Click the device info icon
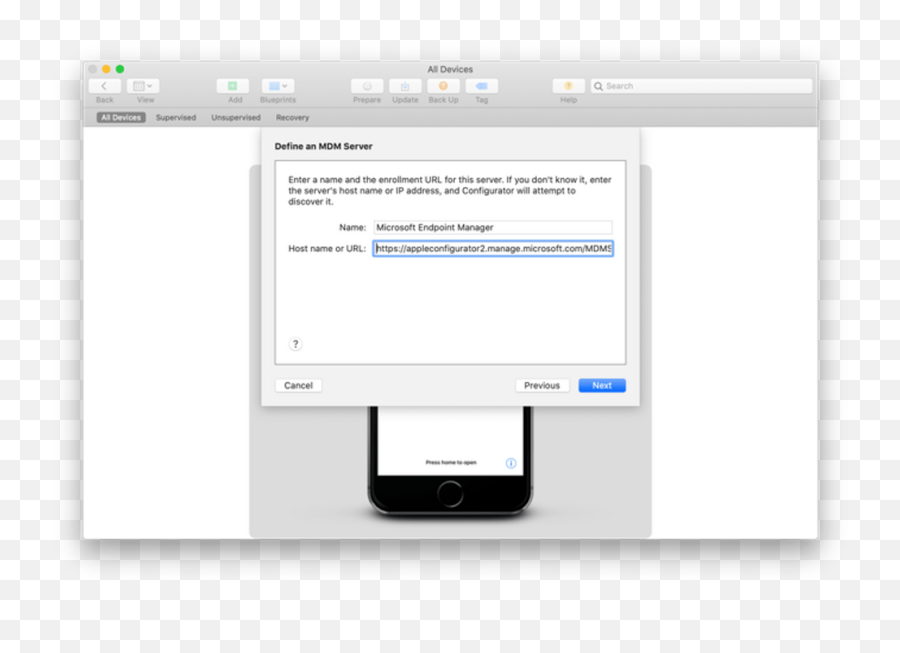900x653 pixels. point(511,463)
